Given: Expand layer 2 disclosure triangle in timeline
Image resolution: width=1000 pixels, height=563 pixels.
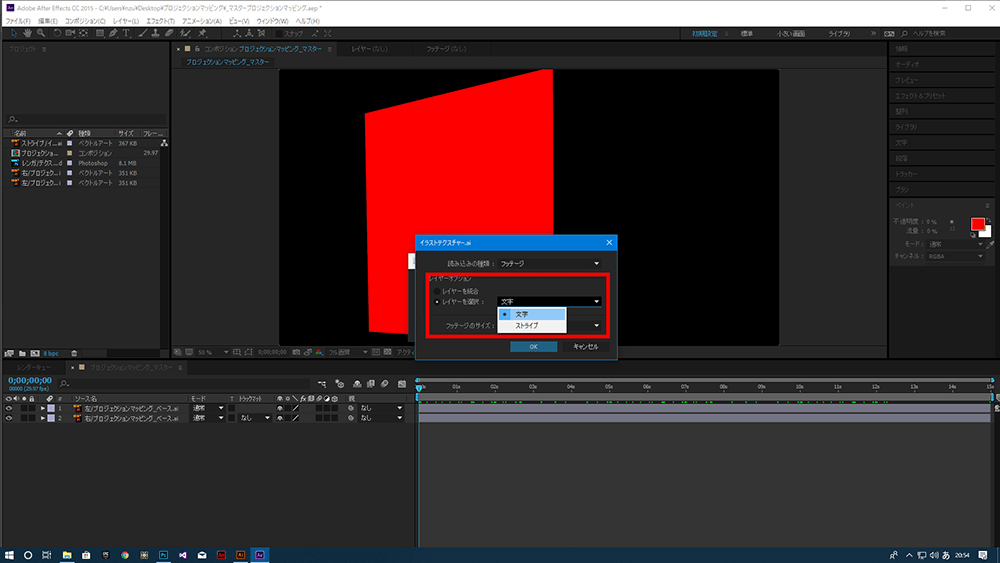Looking at the screenshot, I should [x=42, y=418].
